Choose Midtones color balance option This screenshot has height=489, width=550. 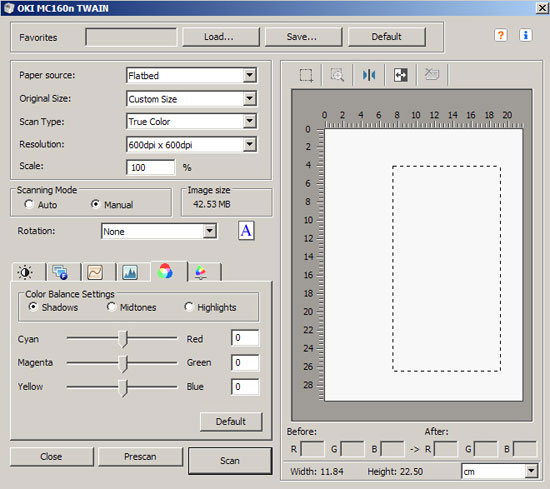tap(111, 307)
